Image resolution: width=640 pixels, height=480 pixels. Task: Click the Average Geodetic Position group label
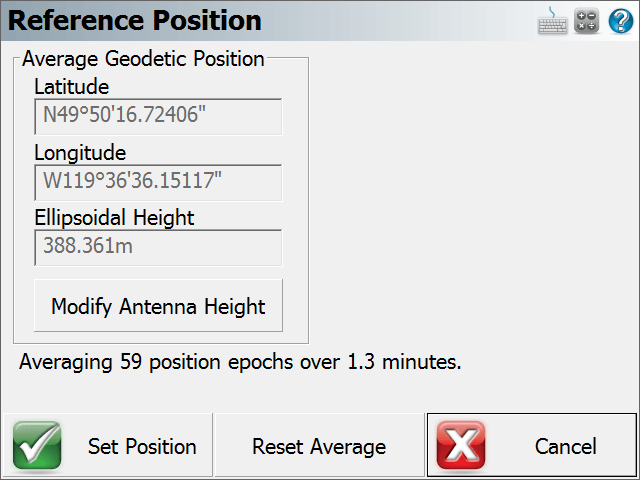(143, 58)
